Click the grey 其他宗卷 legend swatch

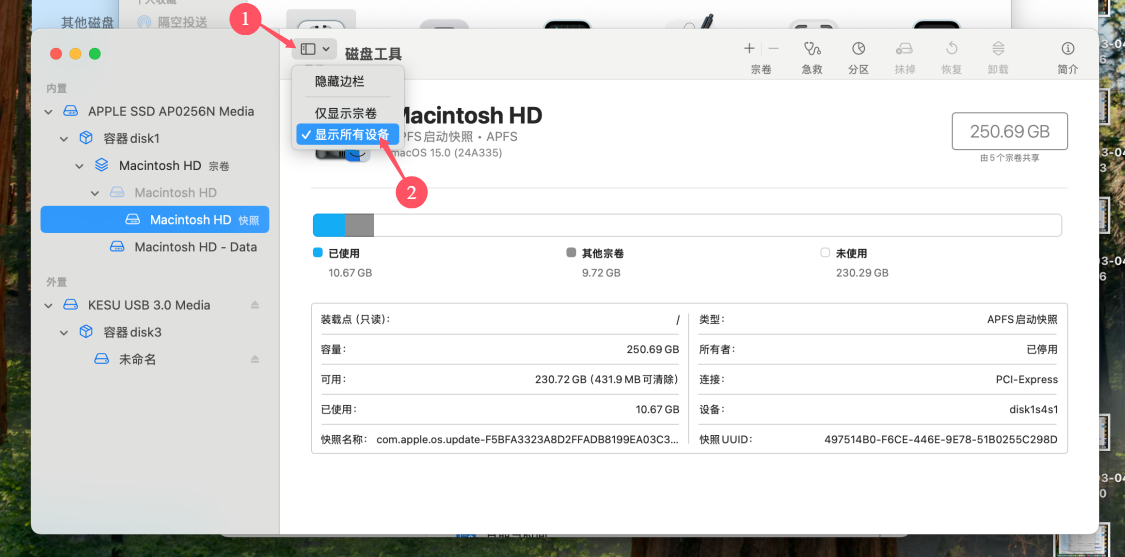(571, 253)
